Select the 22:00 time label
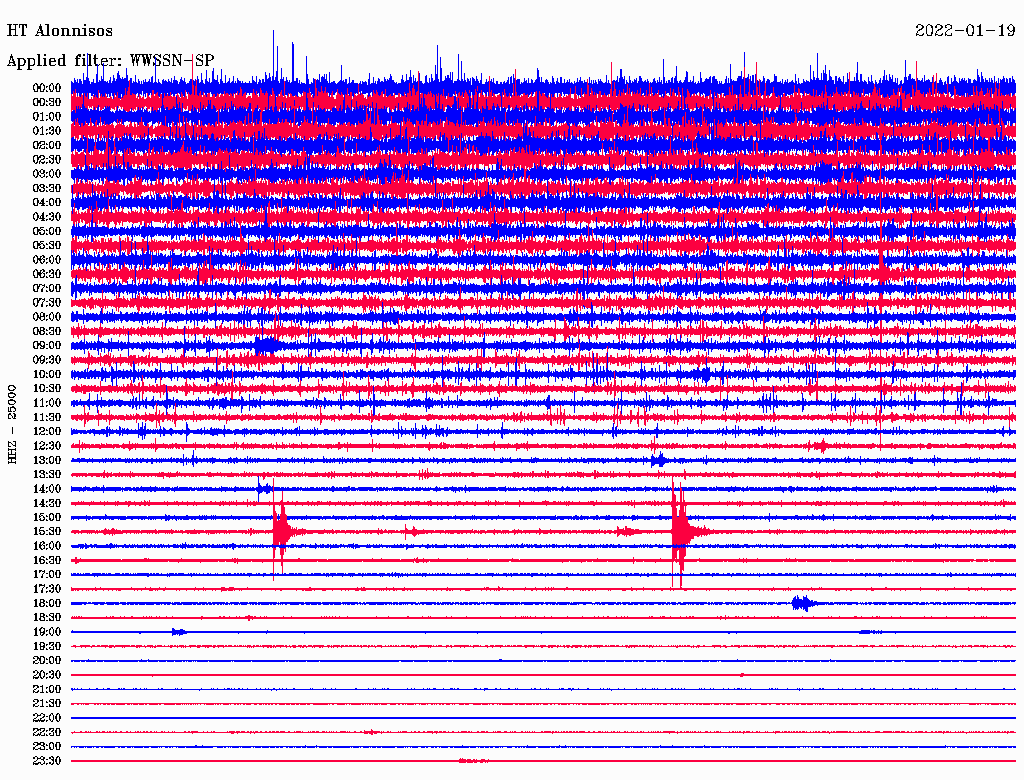Screen dimensions: 1024x780 (x=47, y=718)
